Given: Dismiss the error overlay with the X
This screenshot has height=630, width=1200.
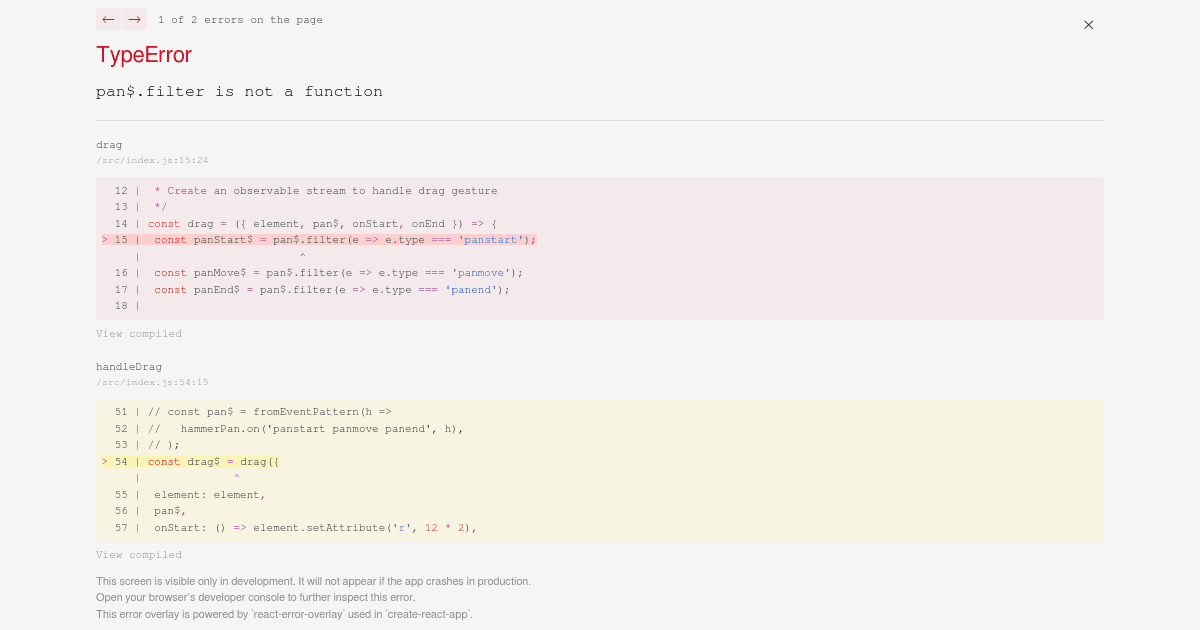Looking at the screenshot, I should [1088, 24].
